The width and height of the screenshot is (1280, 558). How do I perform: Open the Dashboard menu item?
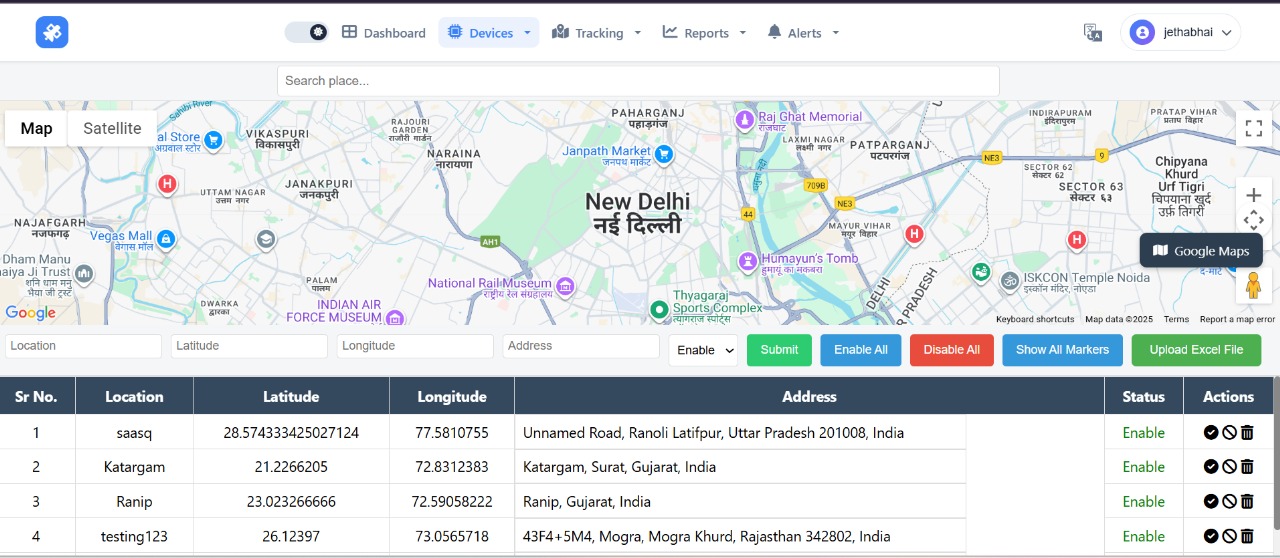point(384,33)
